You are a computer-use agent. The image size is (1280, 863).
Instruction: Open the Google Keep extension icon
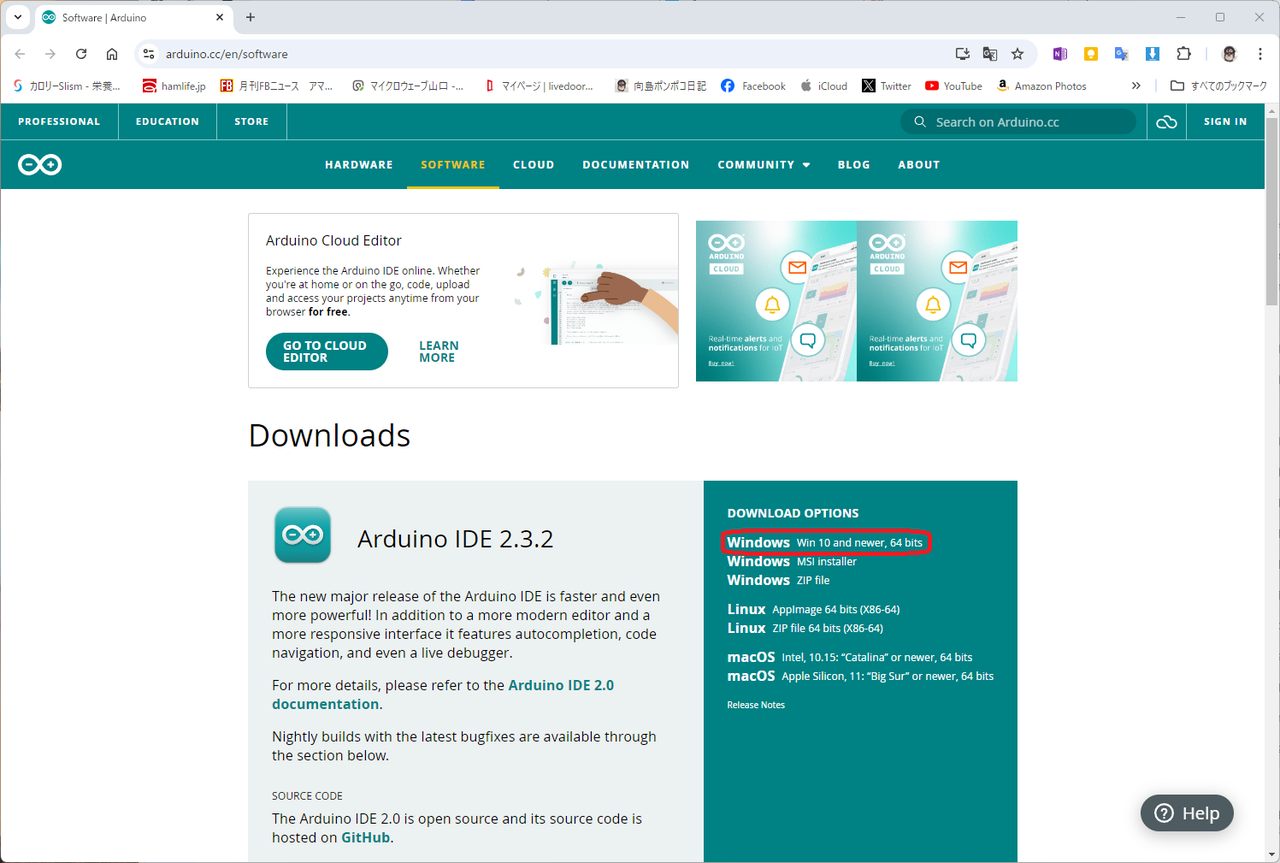click(x=1090, y=53)
